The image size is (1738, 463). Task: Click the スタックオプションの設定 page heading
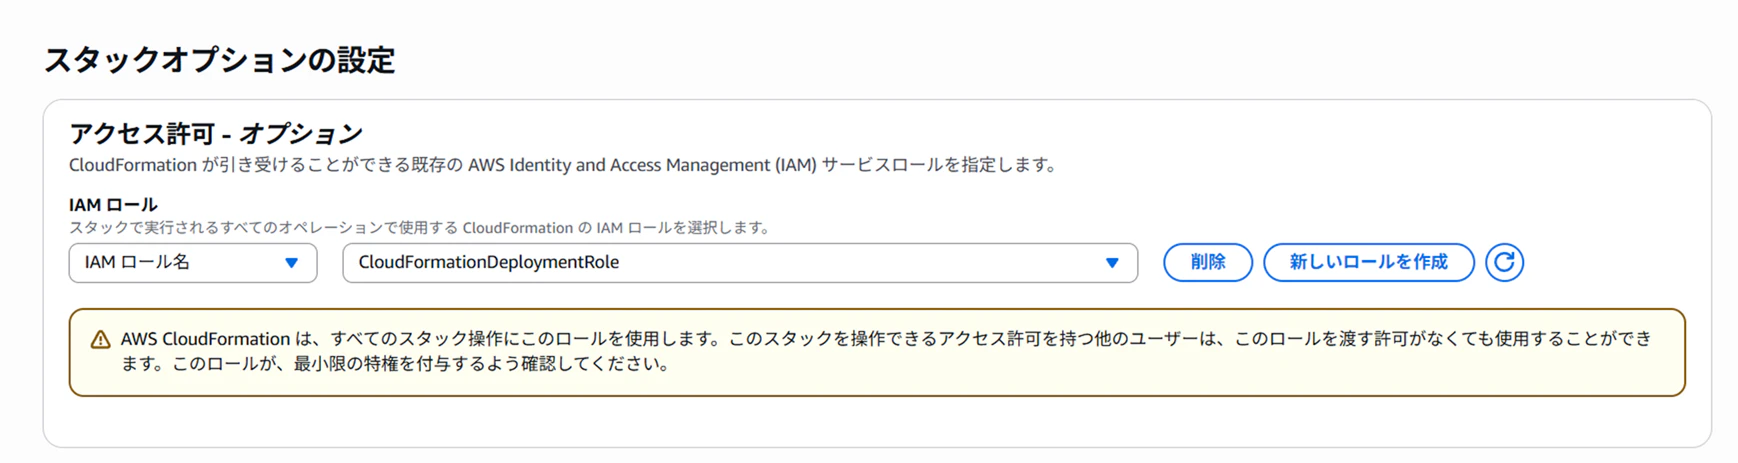point(220,60)
